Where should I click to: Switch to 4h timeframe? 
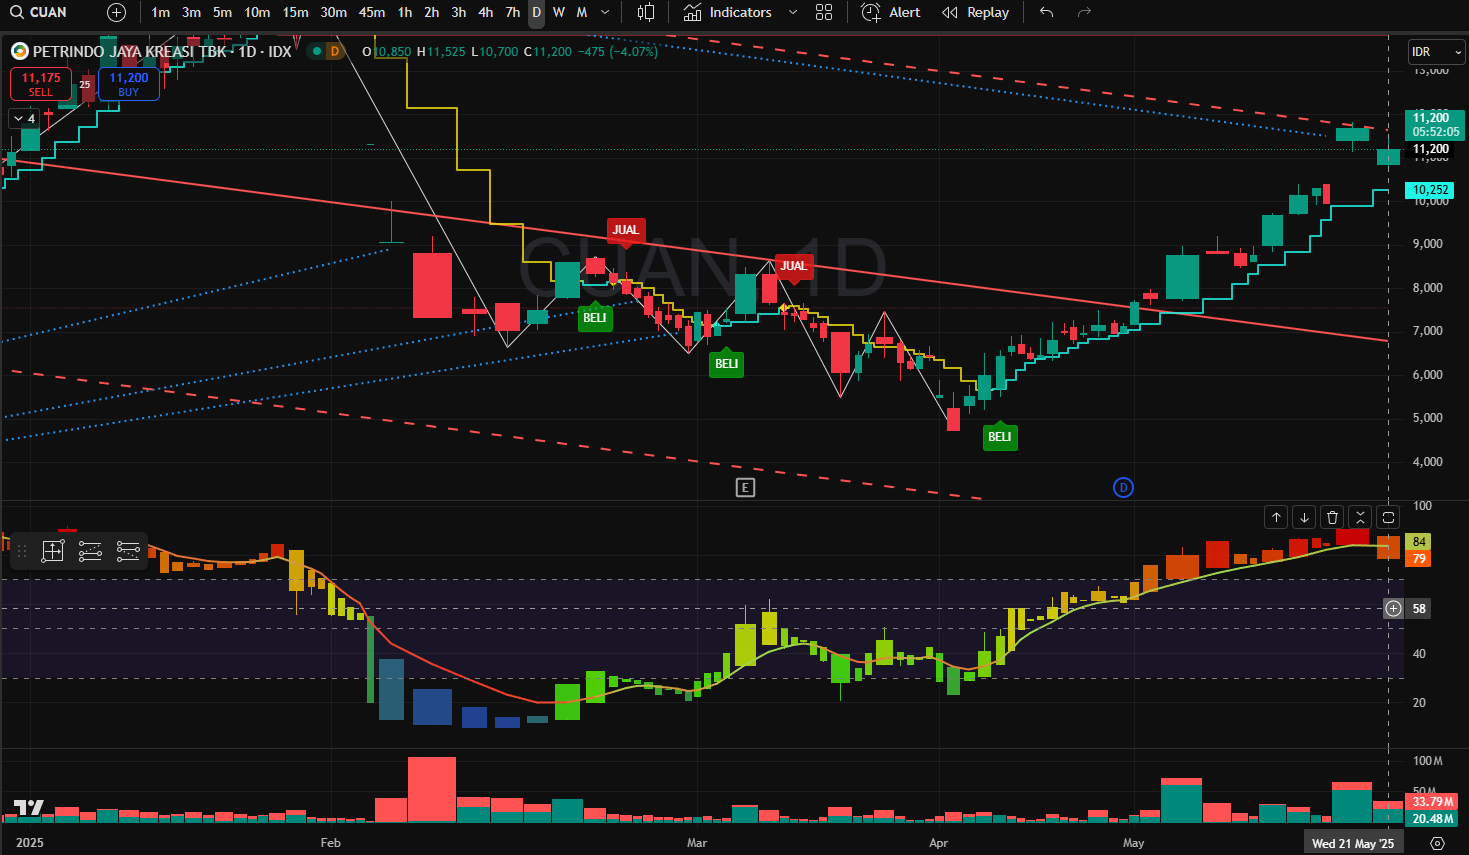point(485,12)
